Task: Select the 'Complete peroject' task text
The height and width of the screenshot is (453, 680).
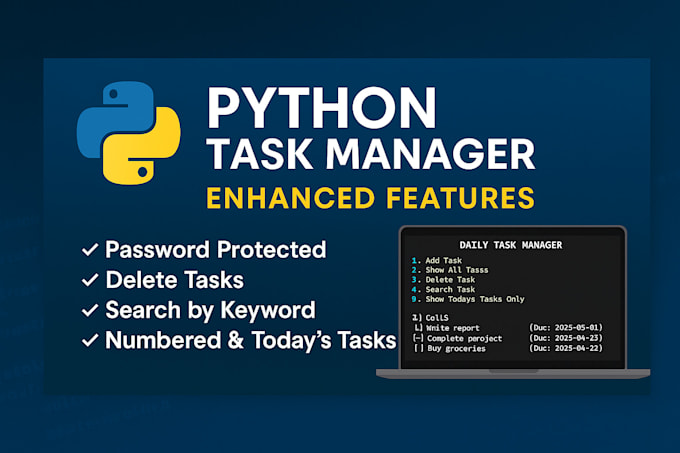Action: pos(464,339)
